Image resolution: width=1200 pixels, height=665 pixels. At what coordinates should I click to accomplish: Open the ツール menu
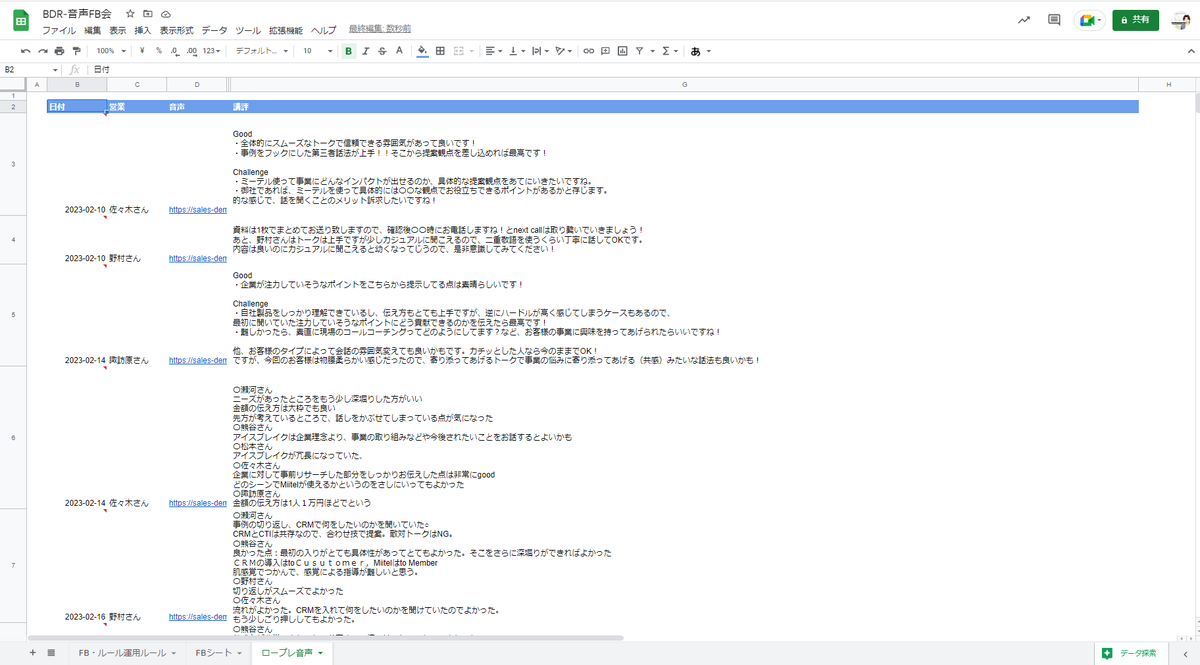(249, 31)
